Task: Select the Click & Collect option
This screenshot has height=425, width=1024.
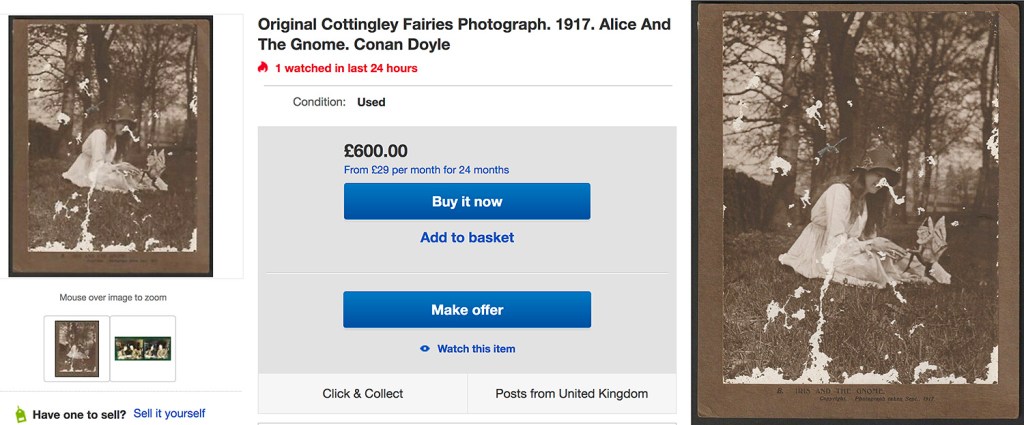Action: click(x=362, y=393)
